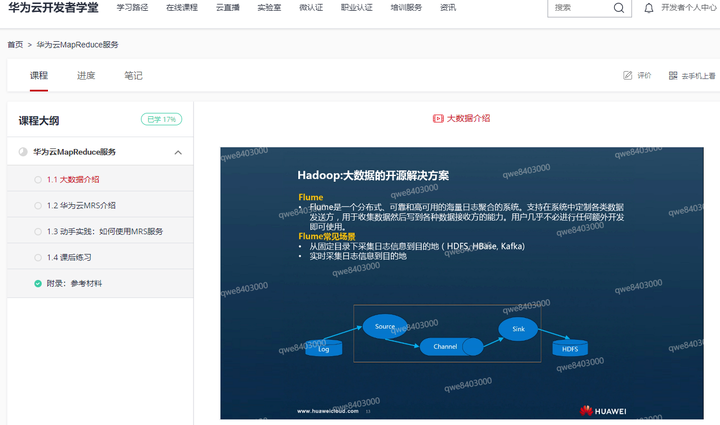Click the Huawei logo on slide

point(602,411)
